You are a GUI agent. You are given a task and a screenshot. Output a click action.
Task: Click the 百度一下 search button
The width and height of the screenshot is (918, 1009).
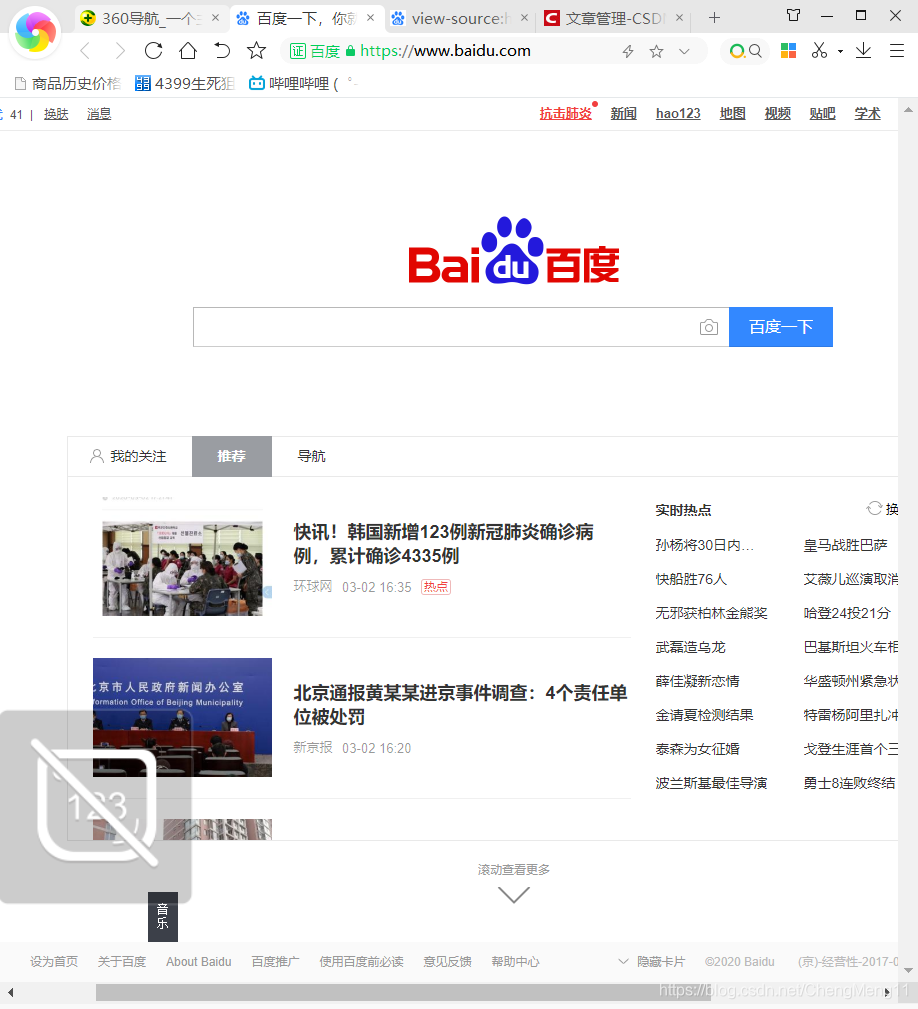pyautogui.click(x=780, y=327)
